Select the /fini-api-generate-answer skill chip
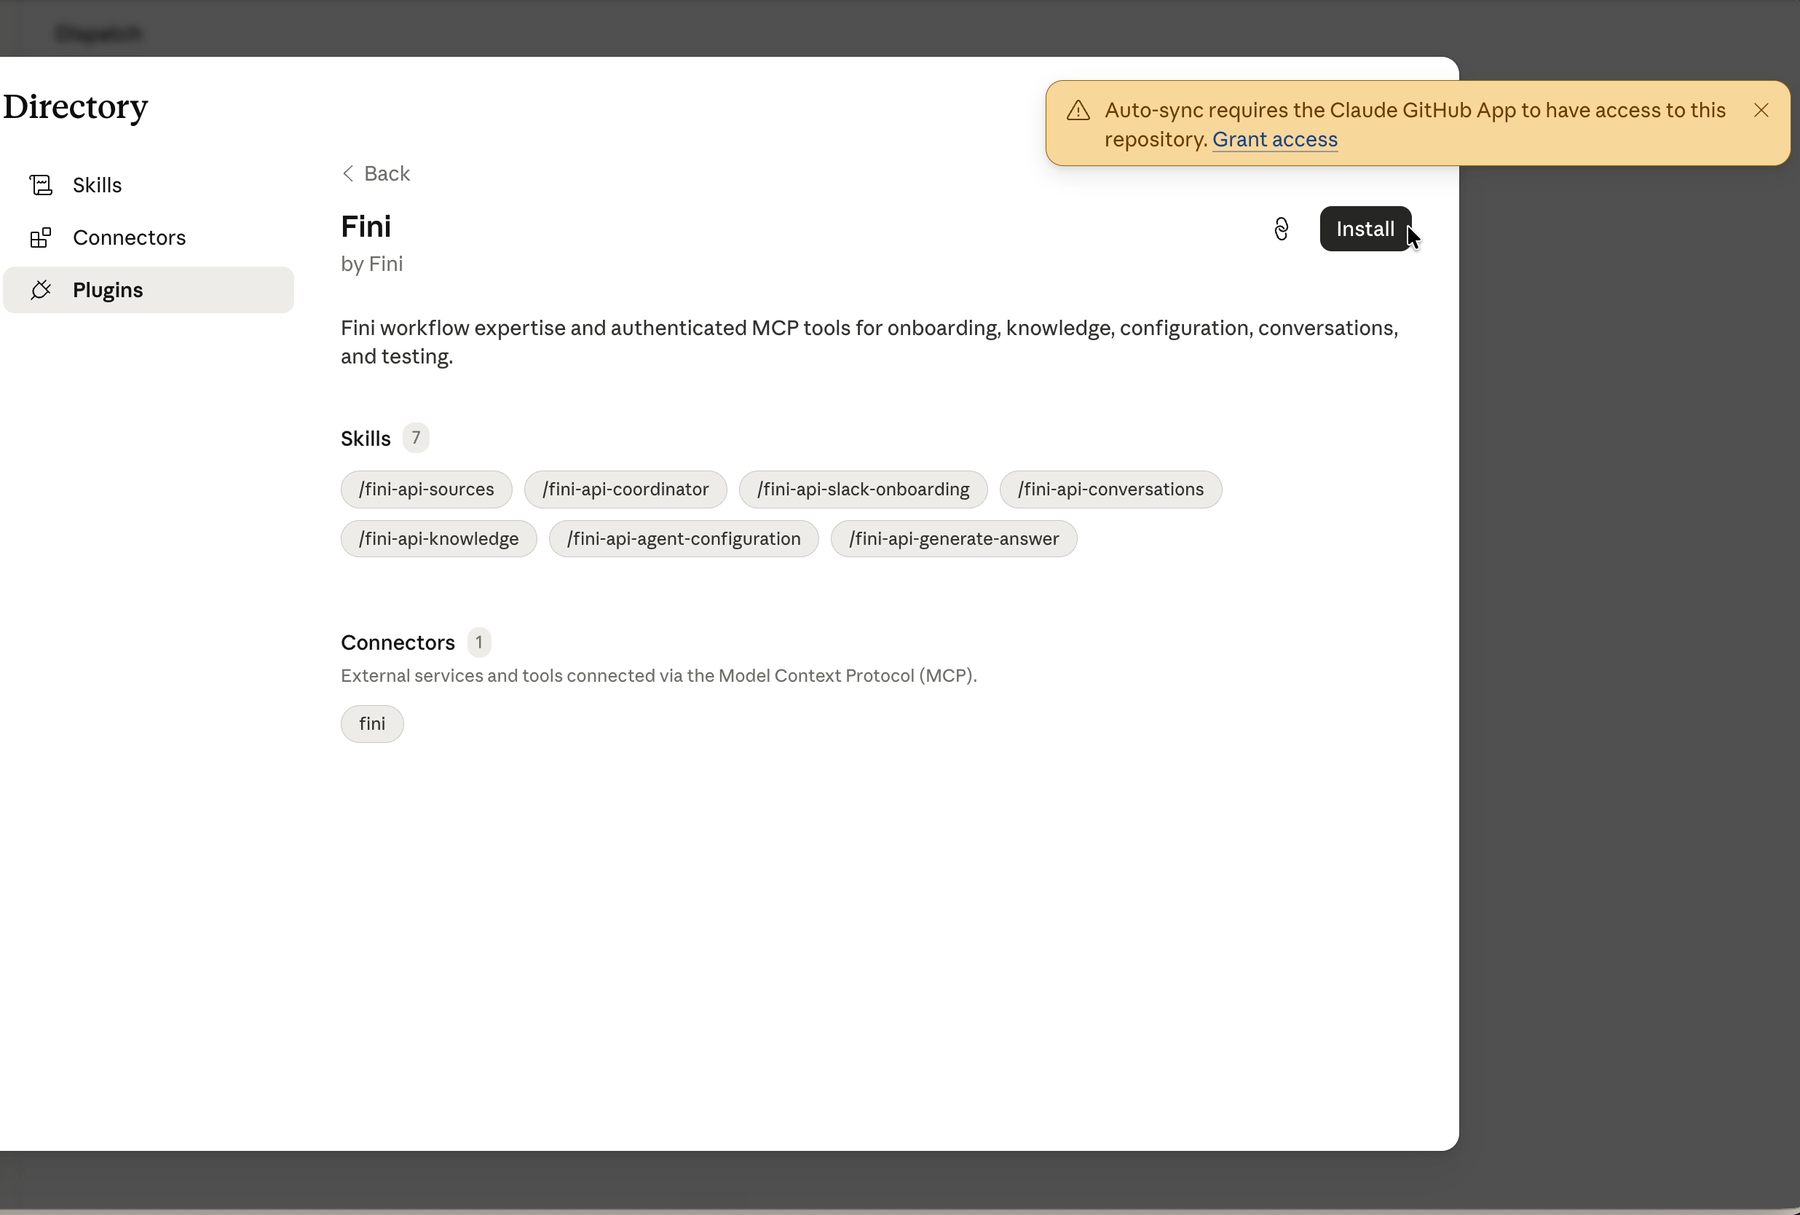The height and width of the screenshot is (1215, 1800). point(953,539)
